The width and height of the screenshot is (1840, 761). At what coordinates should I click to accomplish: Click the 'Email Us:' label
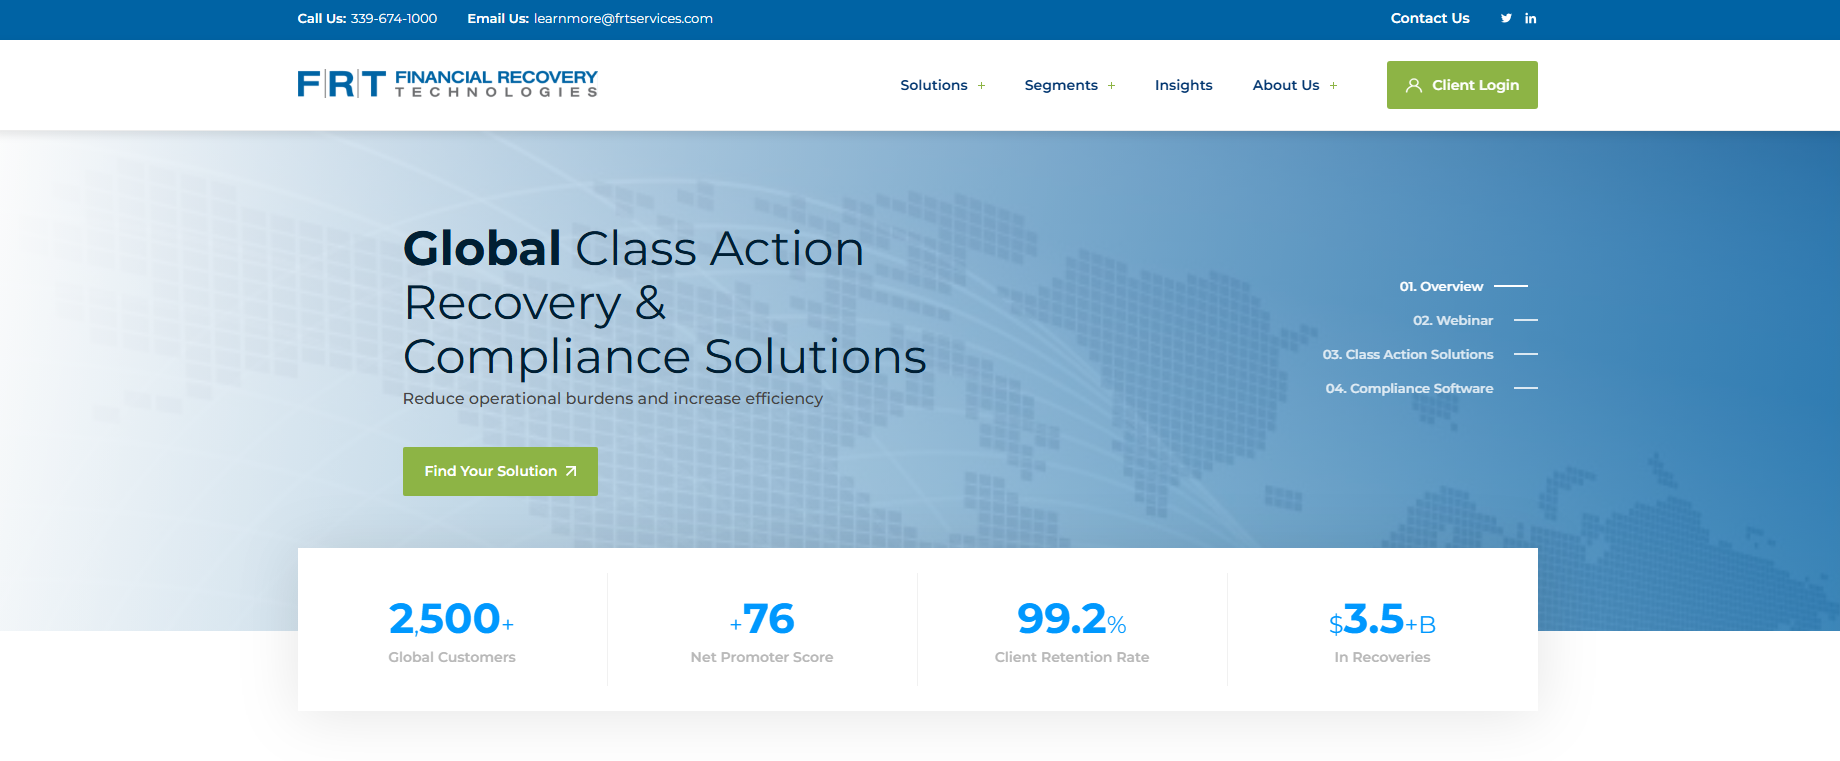click(498, 18)
